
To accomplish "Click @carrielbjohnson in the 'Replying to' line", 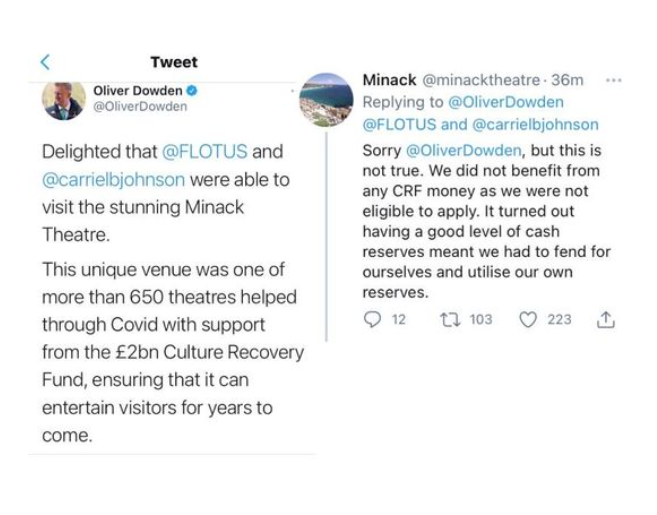I will pos(535,125).
